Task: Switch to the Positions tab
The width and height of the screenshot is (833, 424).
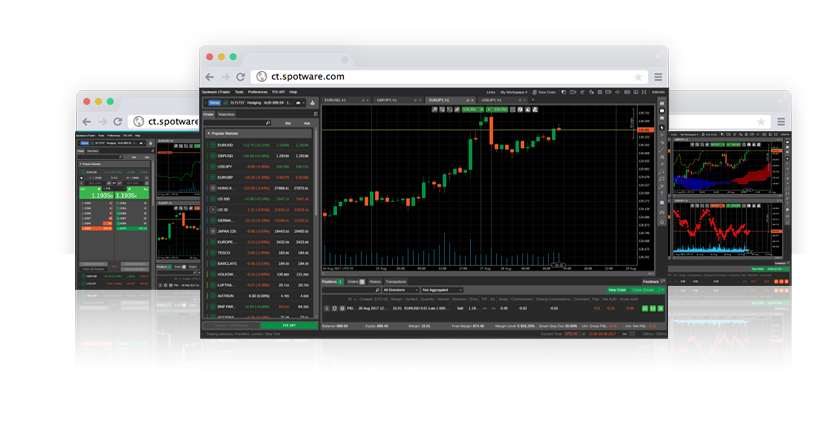Action: 333,282
